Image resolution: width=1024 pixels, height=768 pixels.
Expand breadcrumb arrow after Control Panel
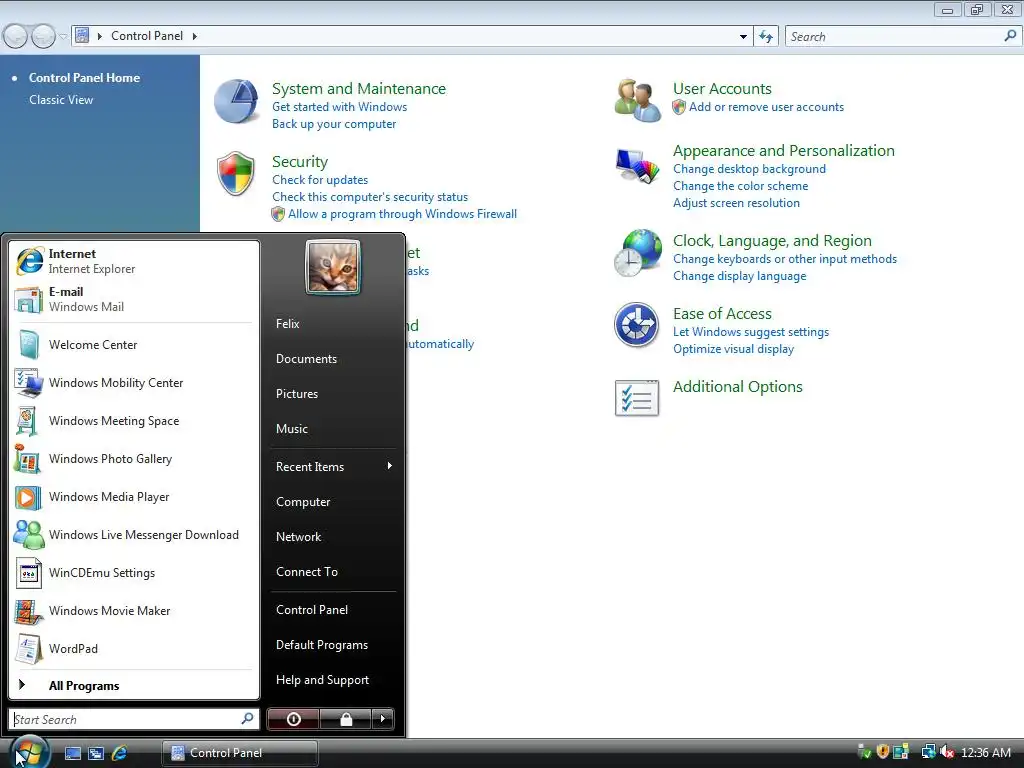click(195, 36)
